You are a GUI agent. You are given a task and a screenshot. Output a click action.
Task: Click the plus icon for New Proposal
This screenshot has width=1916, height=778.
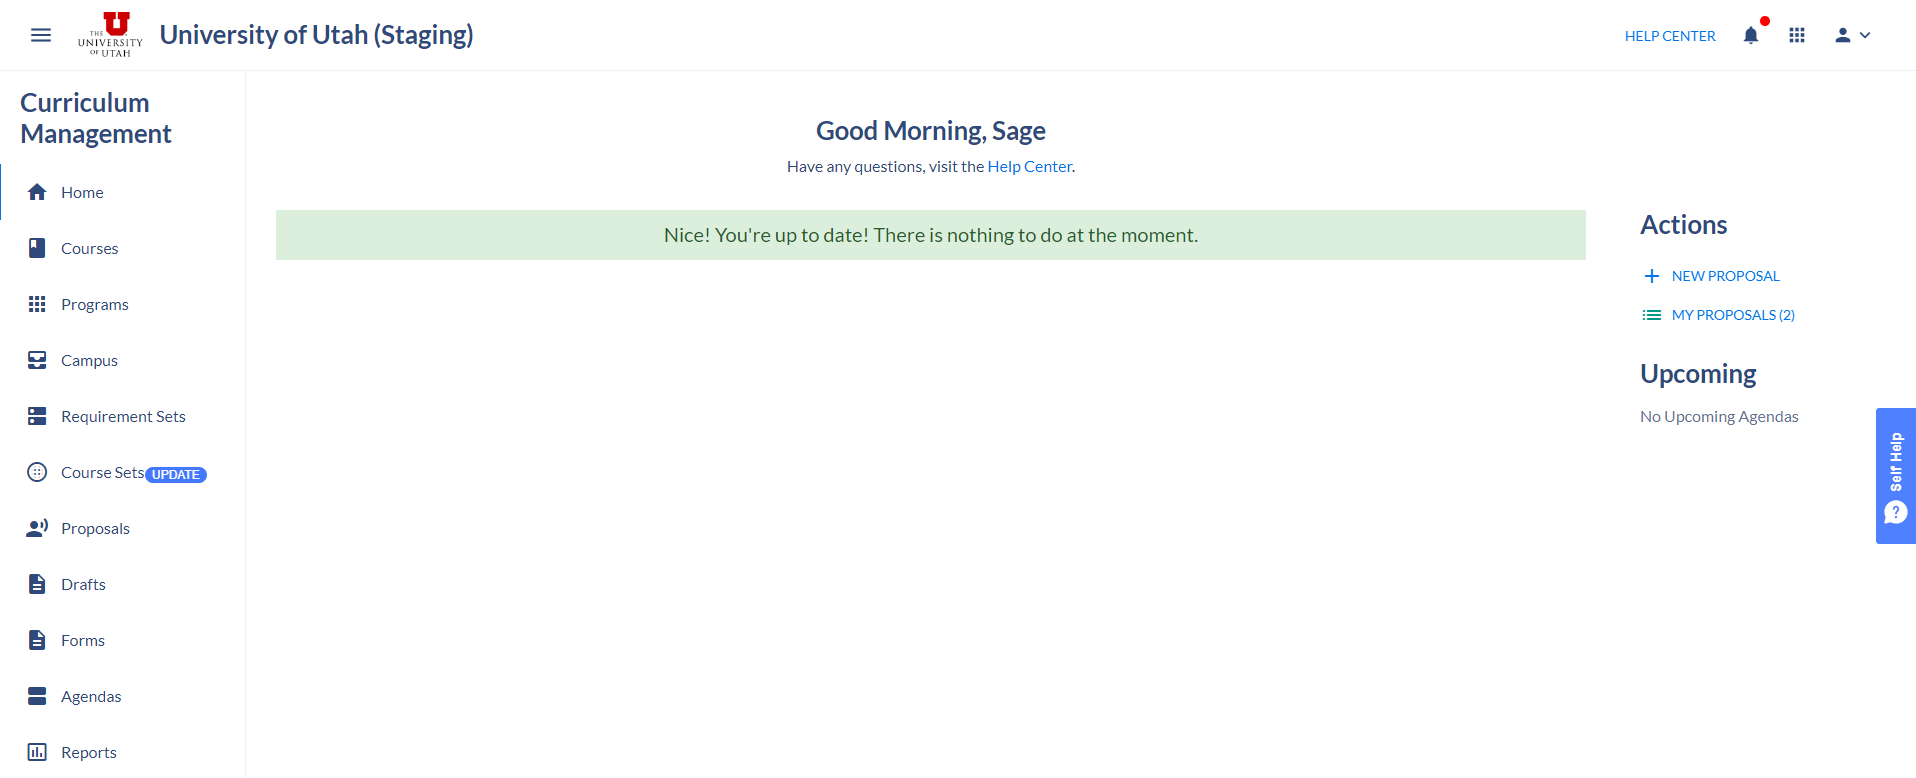(x=1652, y=276)
